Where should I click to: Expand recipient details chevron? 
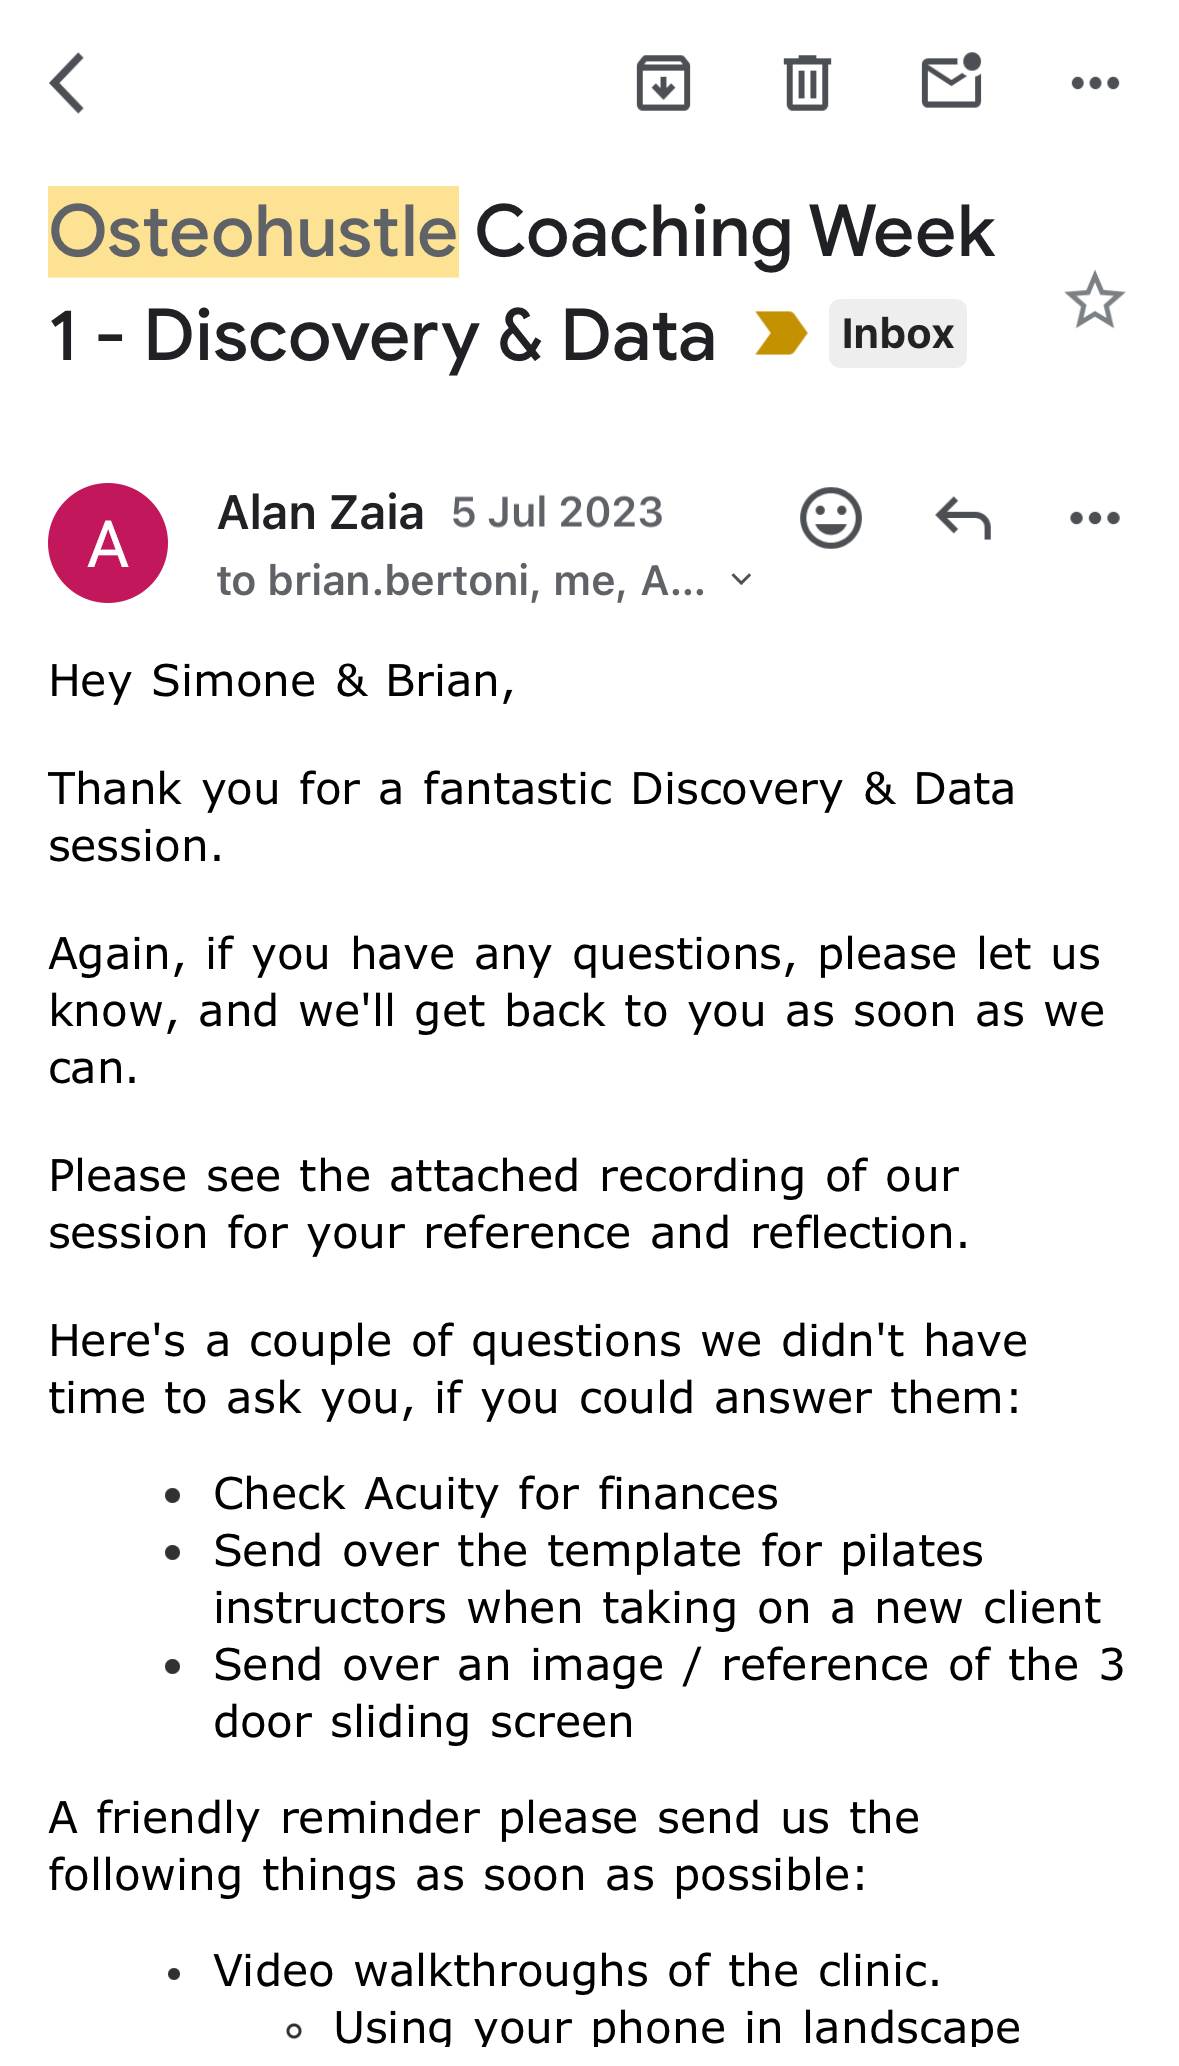tap(741, 580)
